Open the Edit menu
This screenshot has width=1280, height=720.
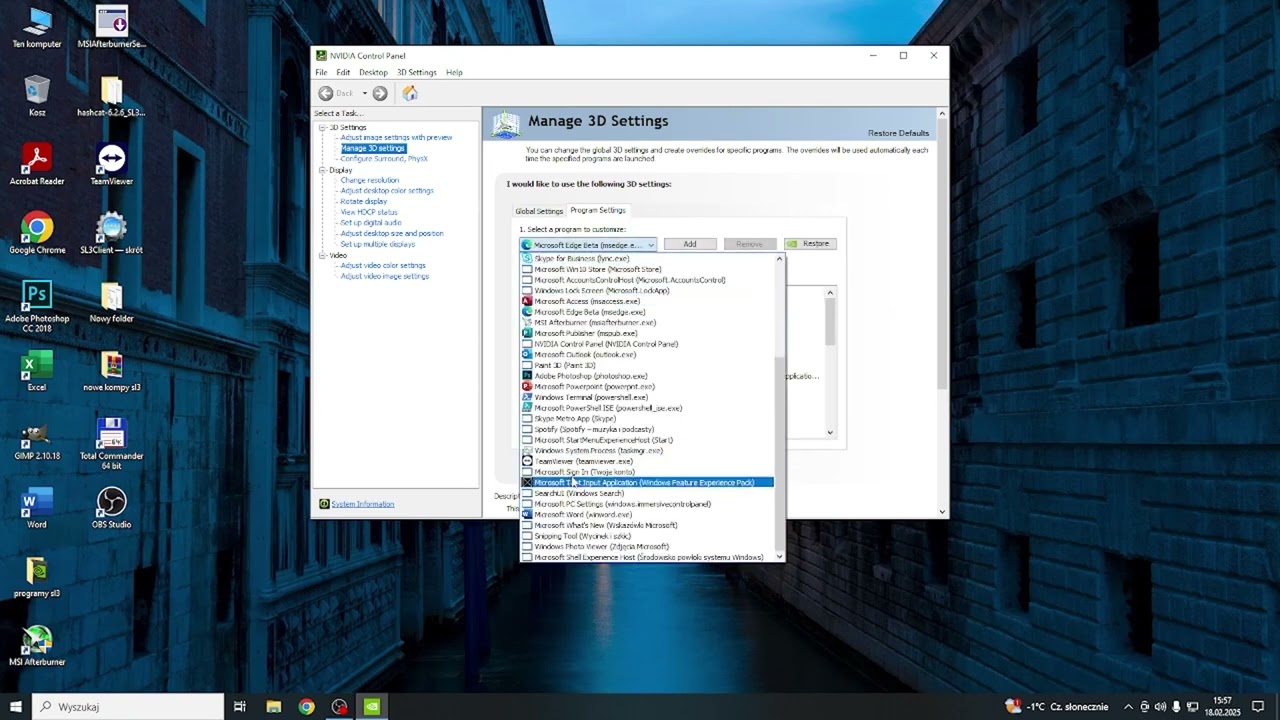tap(343, 72)
